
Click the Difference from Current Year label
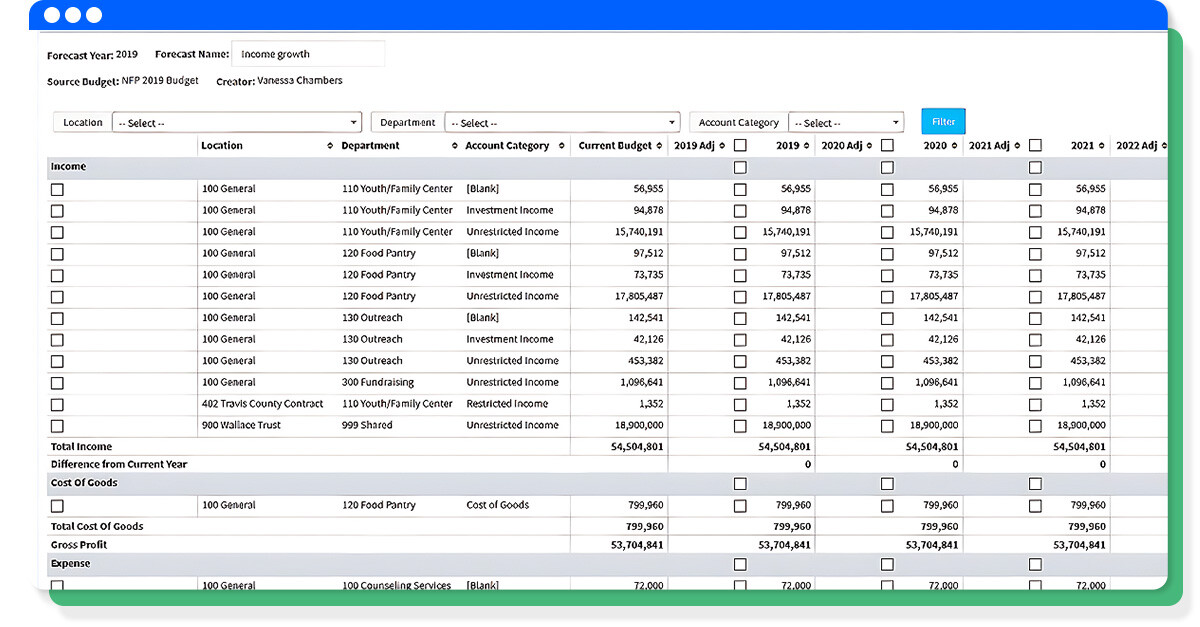[x=119, y=464]
